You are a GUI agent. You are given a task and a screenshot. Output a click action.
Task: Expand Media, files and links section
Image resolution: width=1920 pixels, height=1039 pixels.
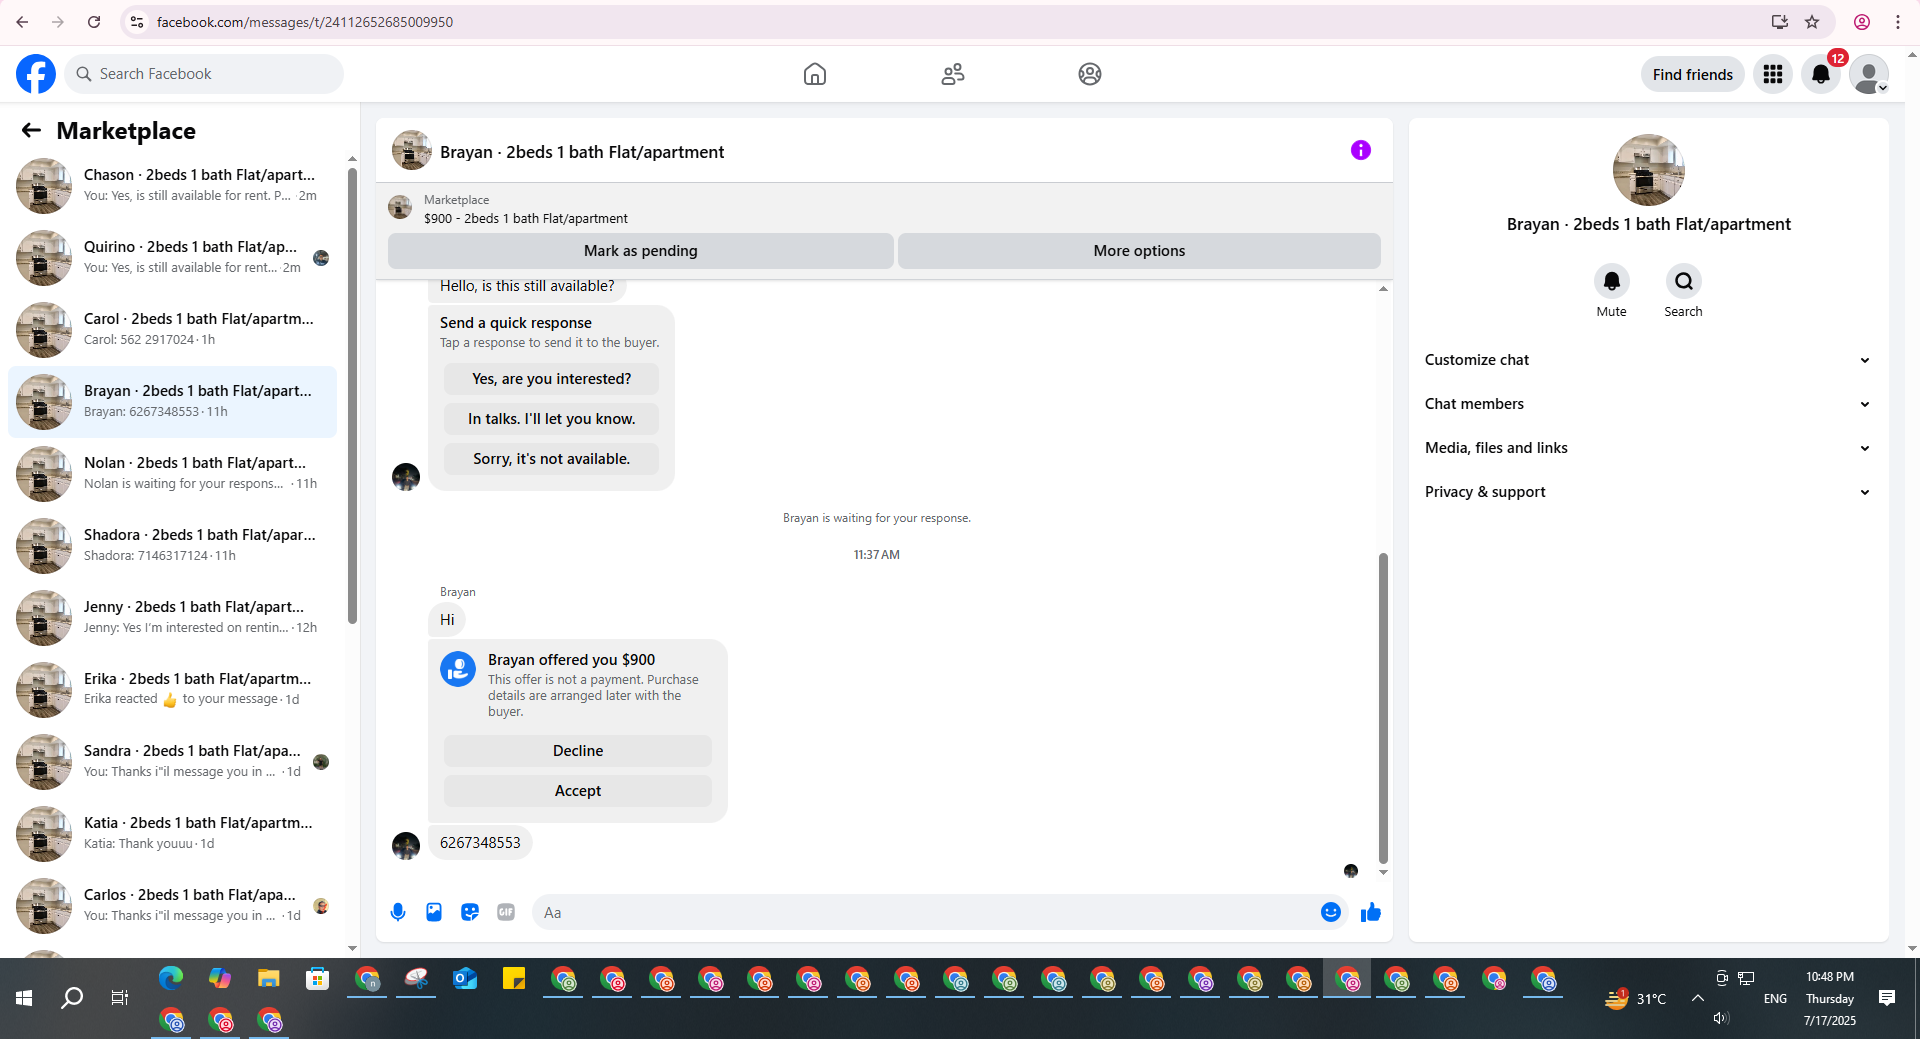(x=1648, y=448)
